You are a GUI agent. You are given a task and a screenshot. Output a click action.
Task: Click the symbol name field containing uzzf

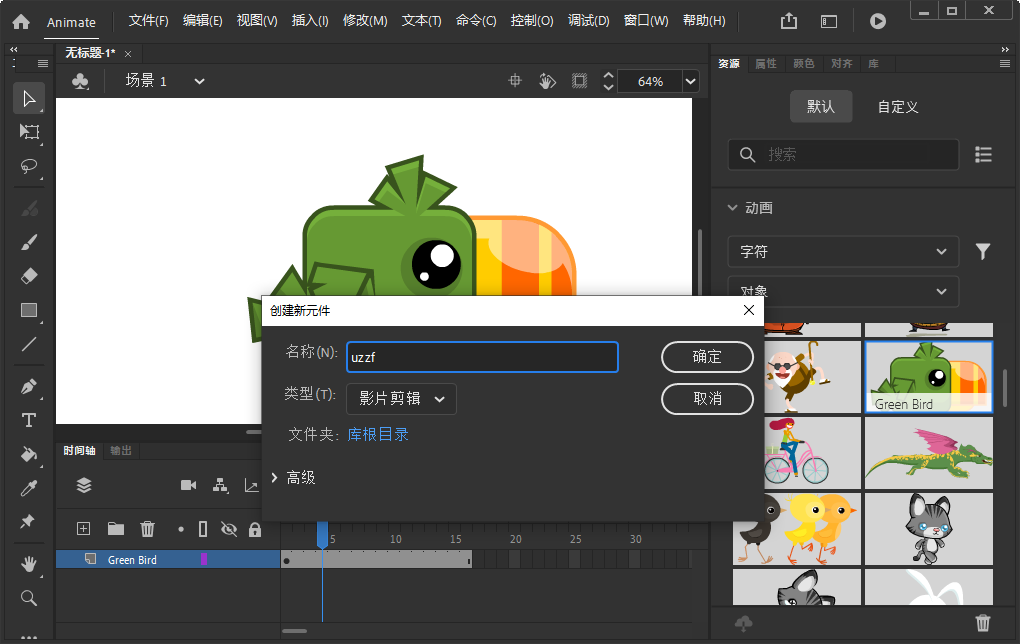tap(482, 357)
